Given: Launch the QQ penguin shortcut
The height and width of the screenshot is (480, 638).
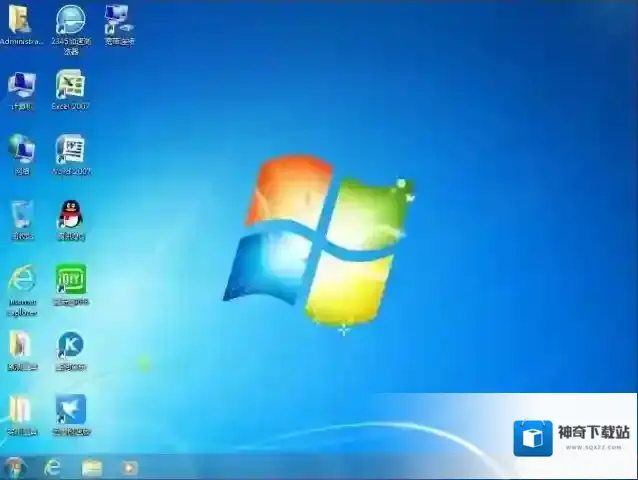Looking at the screenshot, I should click(x=70, y=215).
